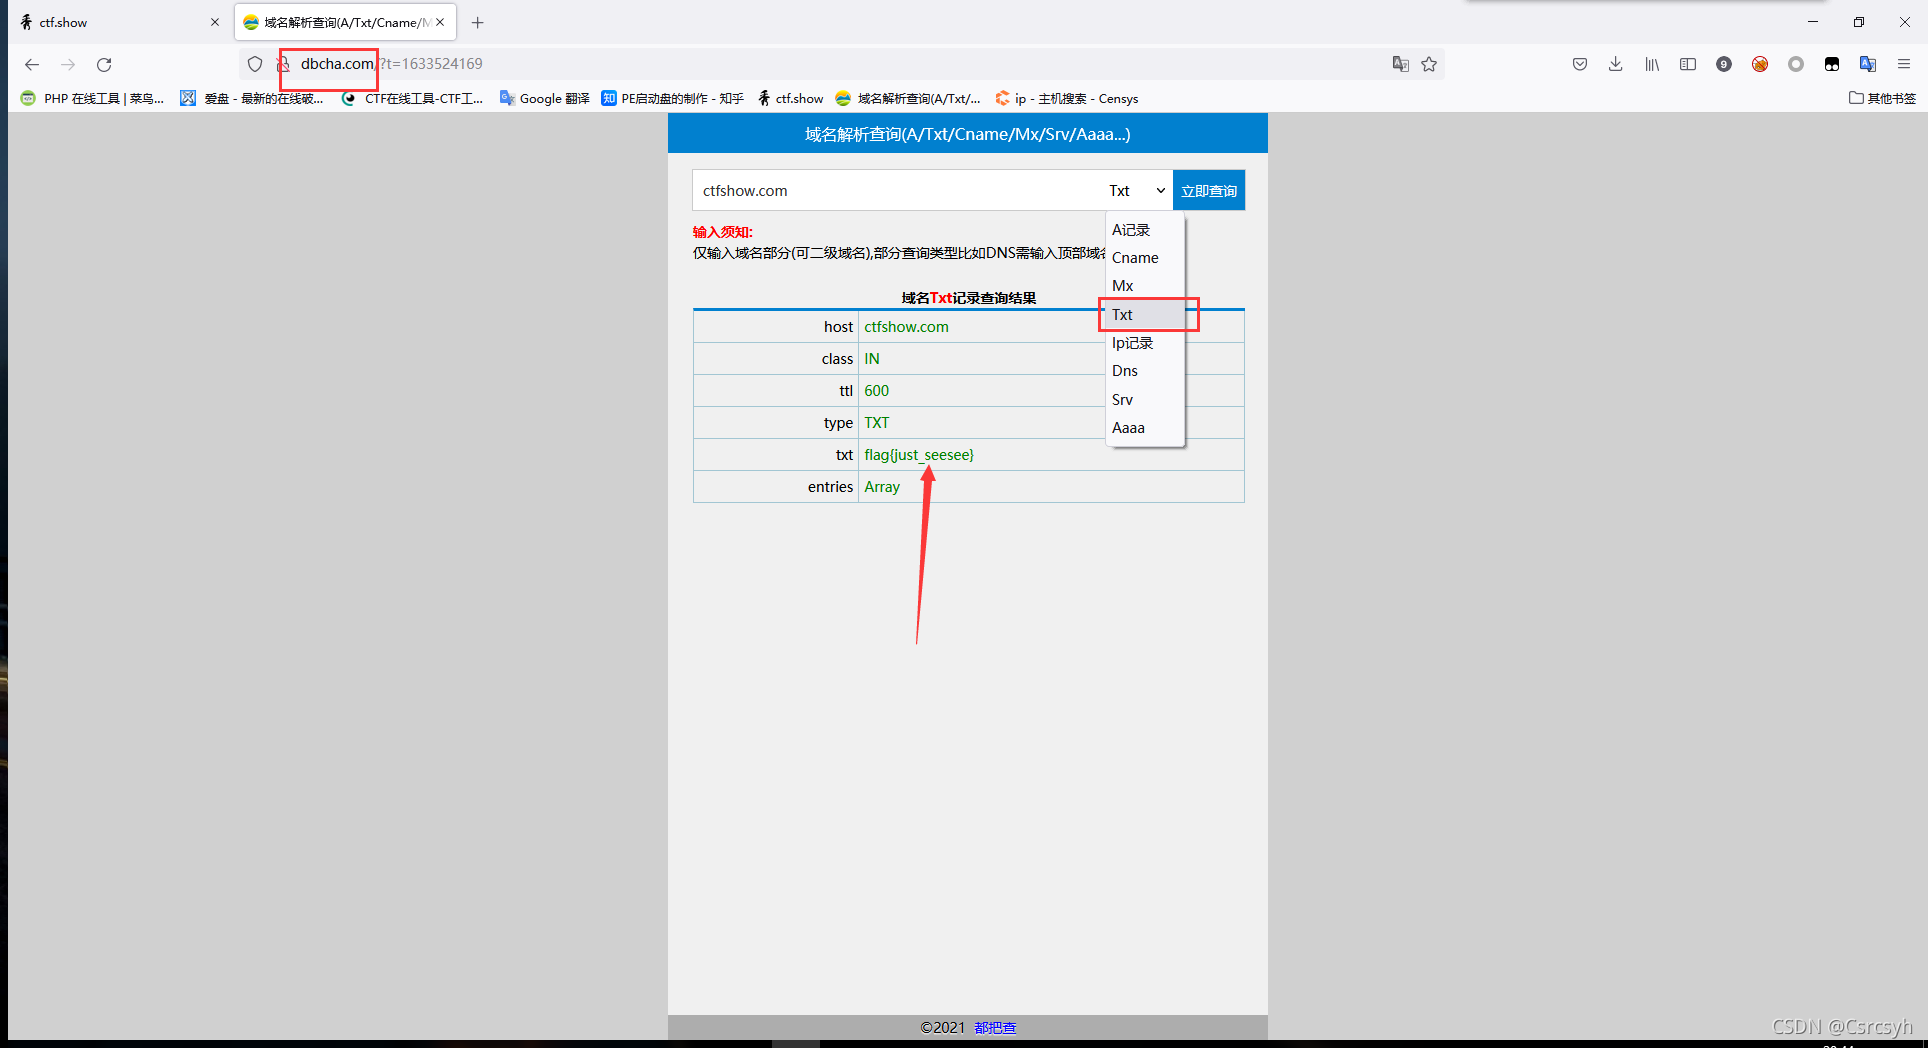Choose Ip记录 from the dropdown list

1145,343
